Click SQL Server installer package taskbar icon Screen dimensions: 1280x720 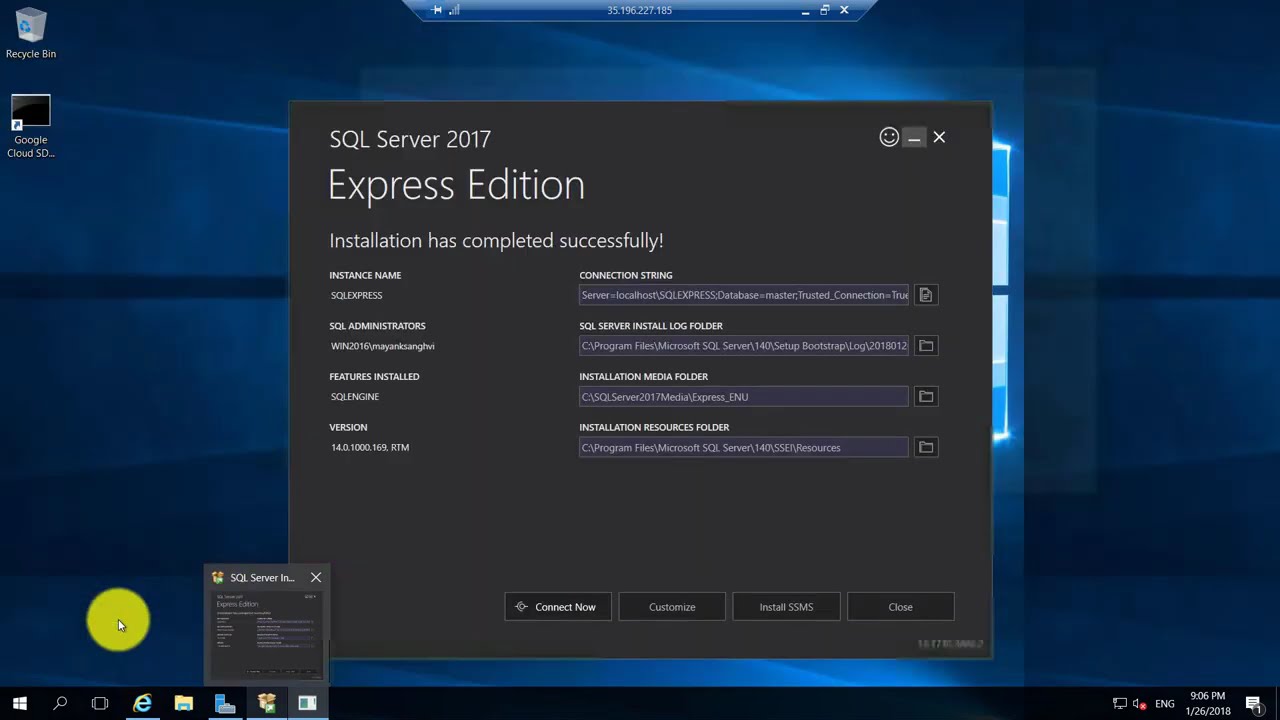pyautogui.click(x=266, y=704)
